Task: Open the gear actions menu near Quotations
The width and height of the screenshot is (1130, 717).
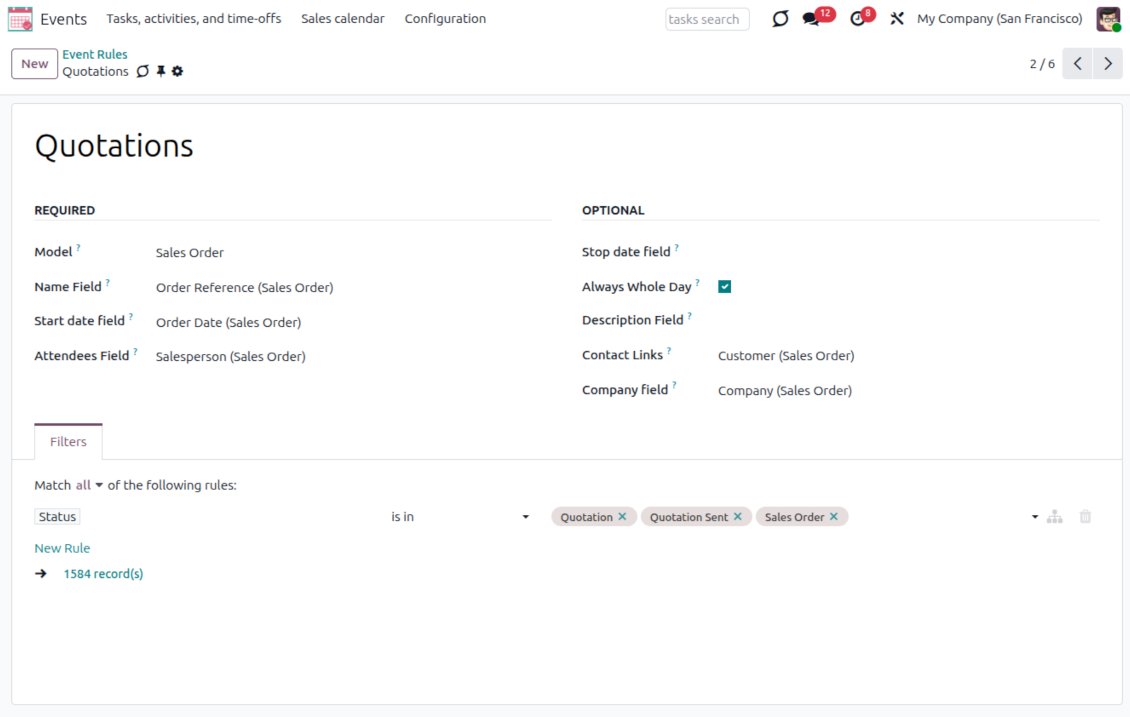Action: (178, 72)
